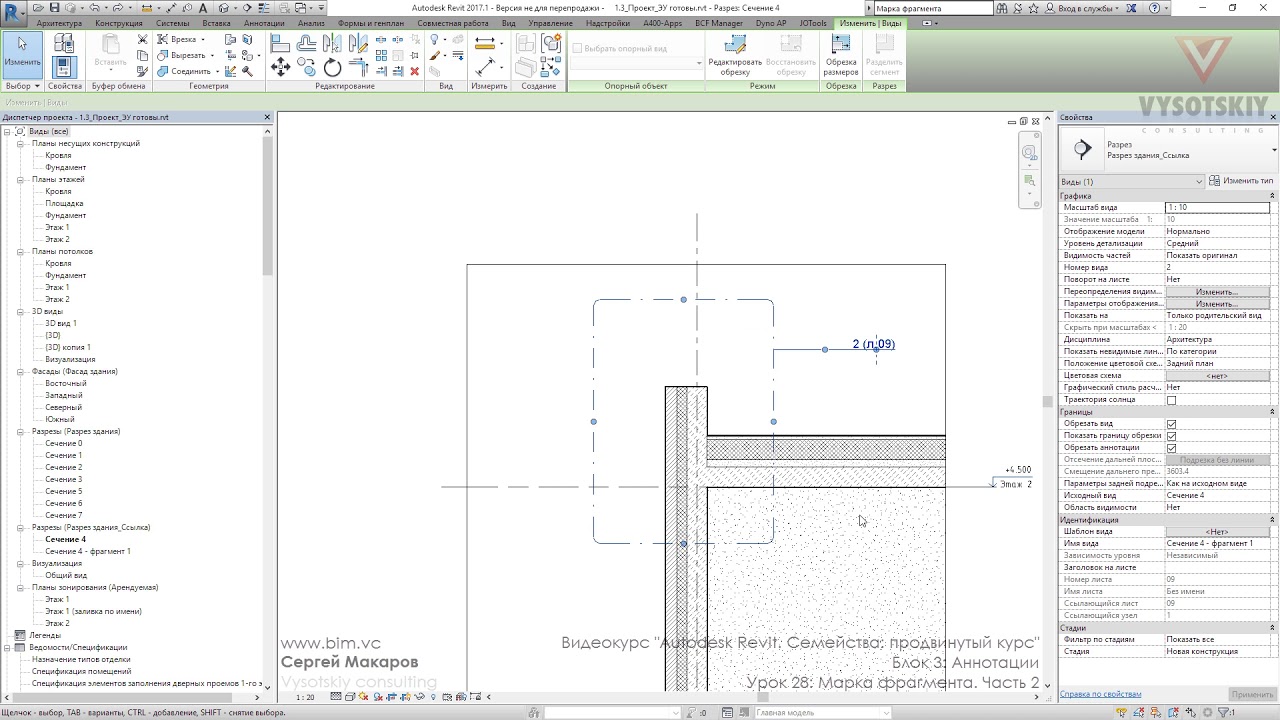Open Справка по свойствам link

tap(1101, 694)
